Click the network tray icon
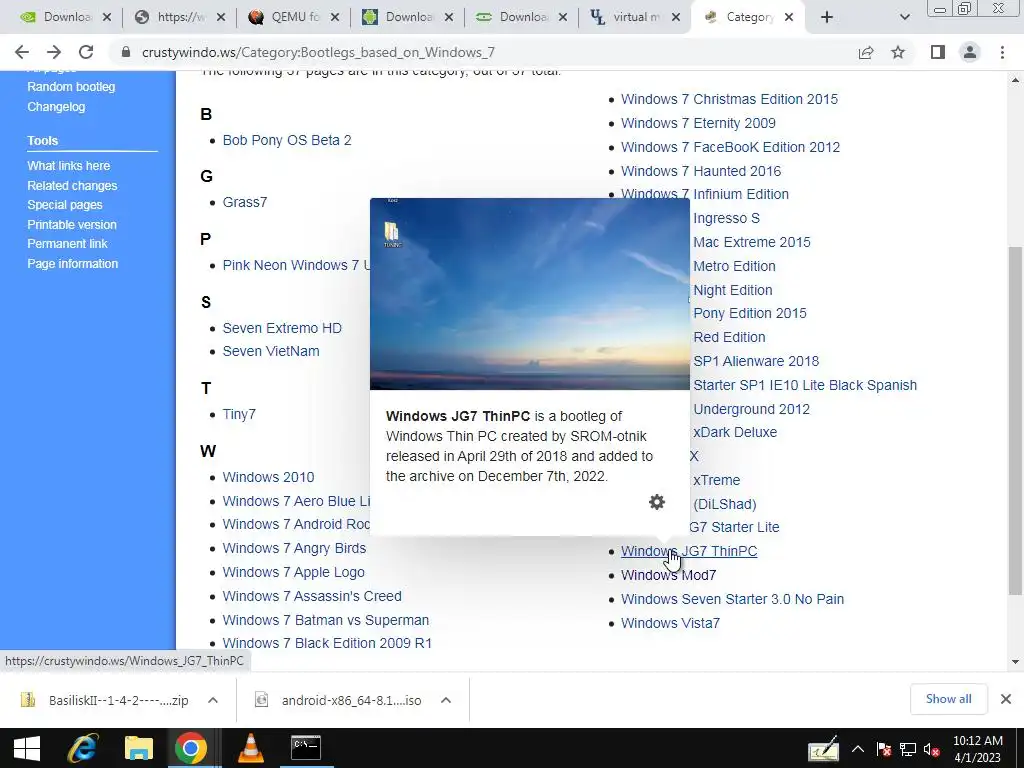The image size is (1024, 768). click(x=908, y=750)
